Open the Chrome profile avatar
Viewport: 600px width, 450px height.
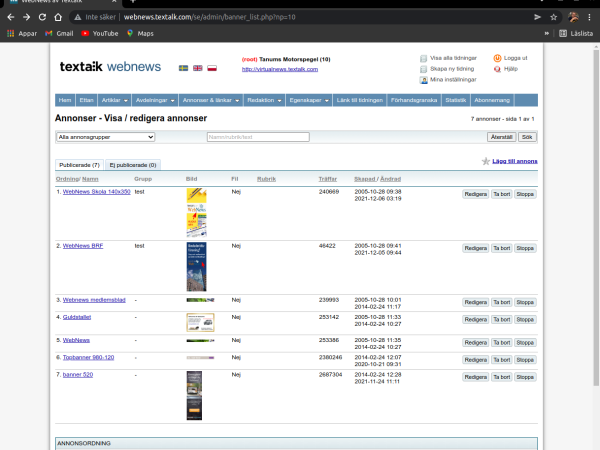[x=573, y=17]
